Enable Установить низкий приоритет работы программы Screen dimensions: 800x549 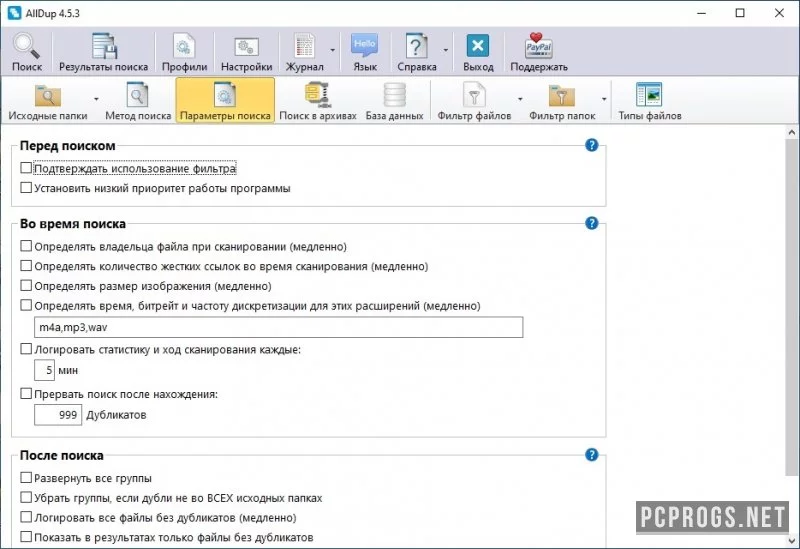pyautogui.click(x=26, y=188)
